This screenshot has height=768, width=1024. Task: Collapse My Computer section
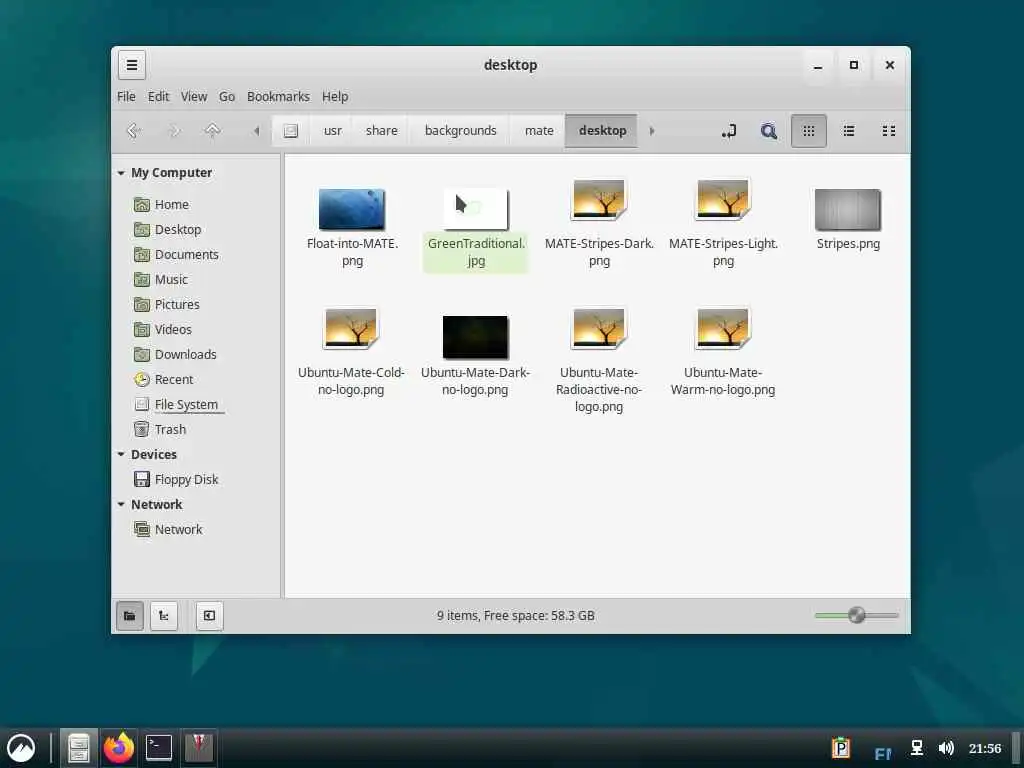[121, 173]
